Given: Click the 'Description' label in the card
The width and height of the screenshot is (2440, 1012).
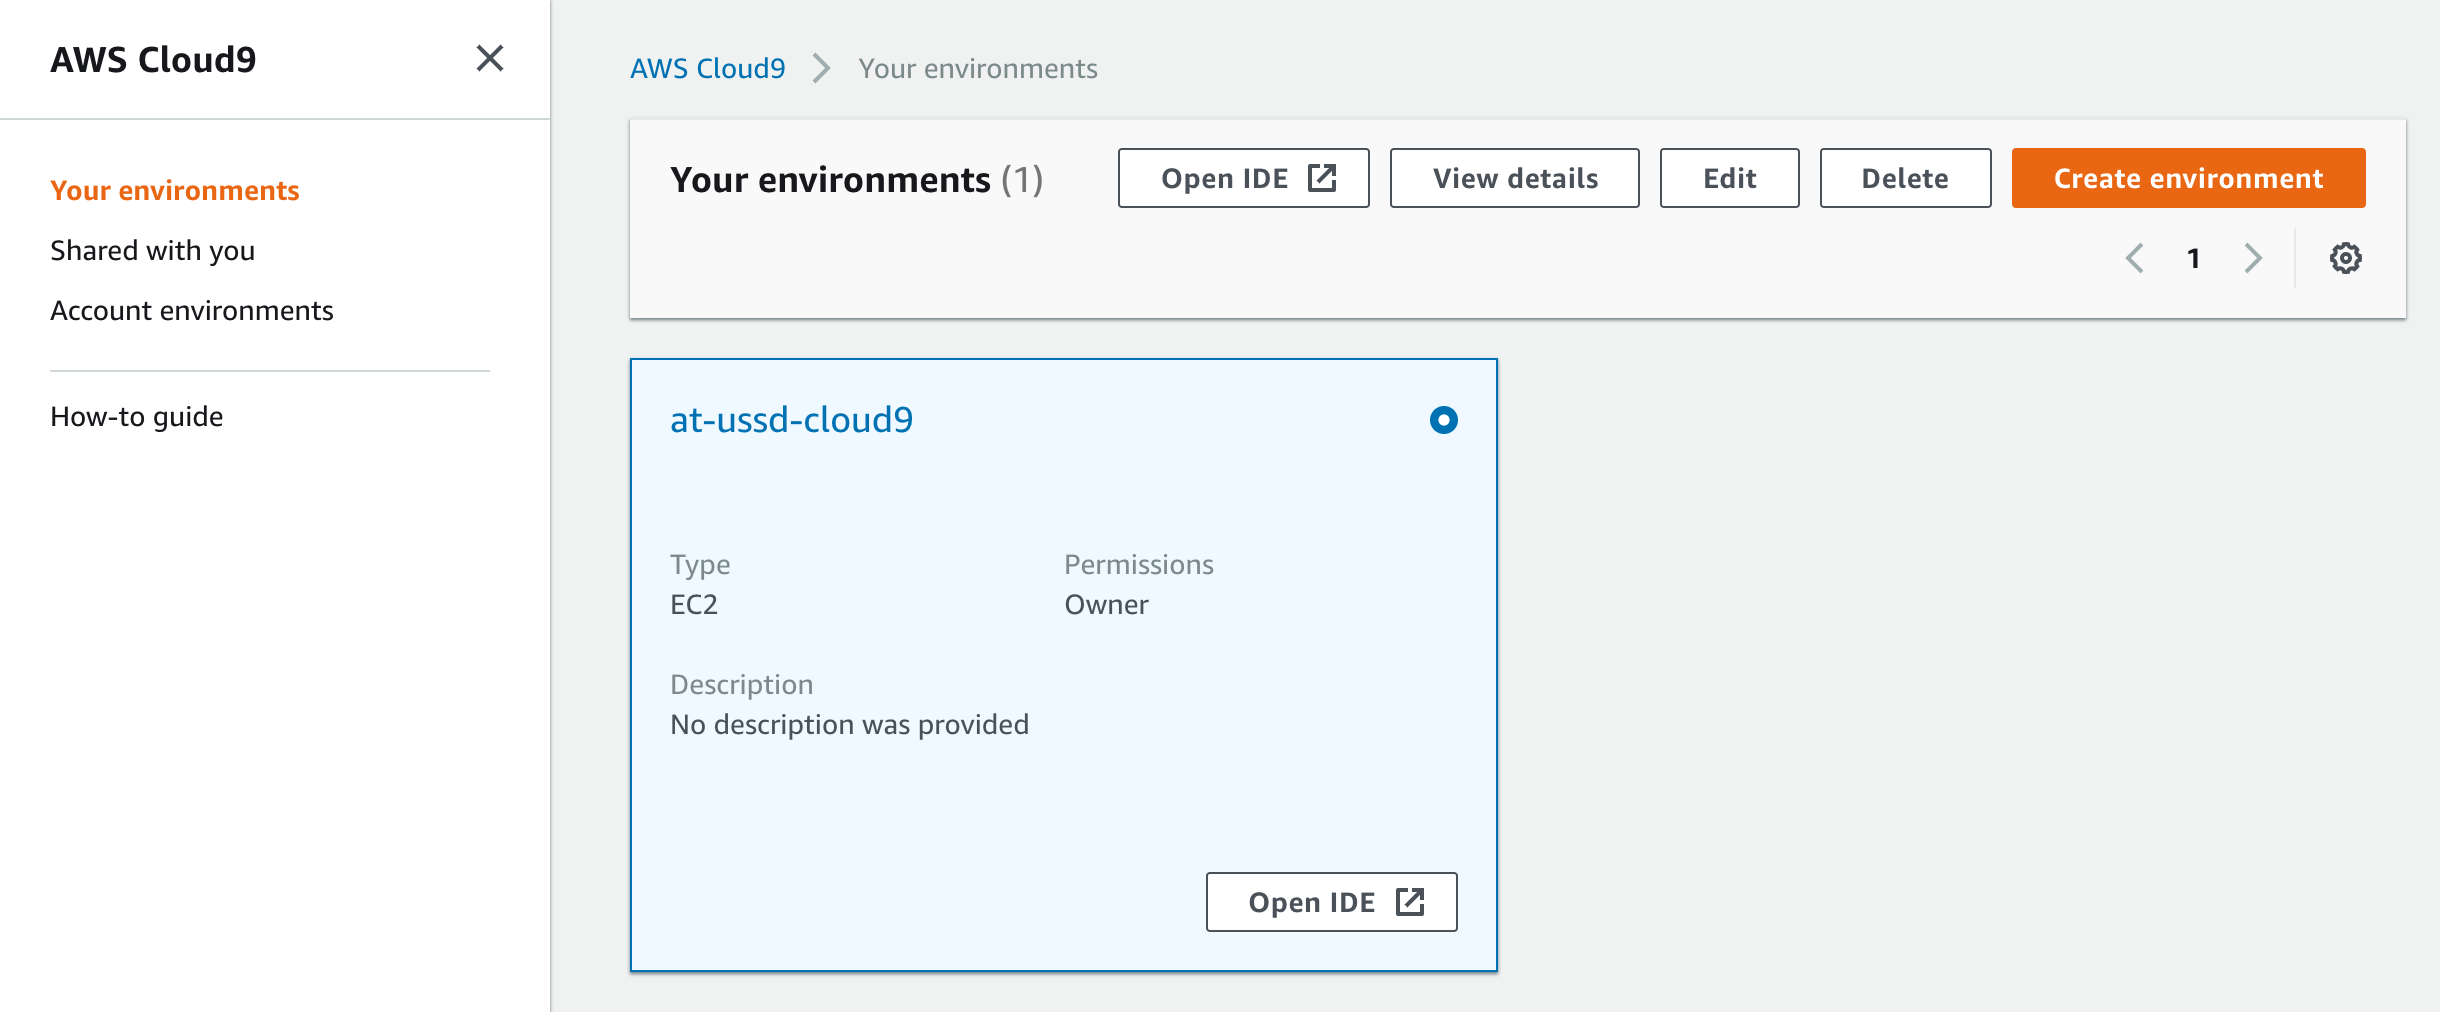Looking at the screenshot, I should point(741,685).
